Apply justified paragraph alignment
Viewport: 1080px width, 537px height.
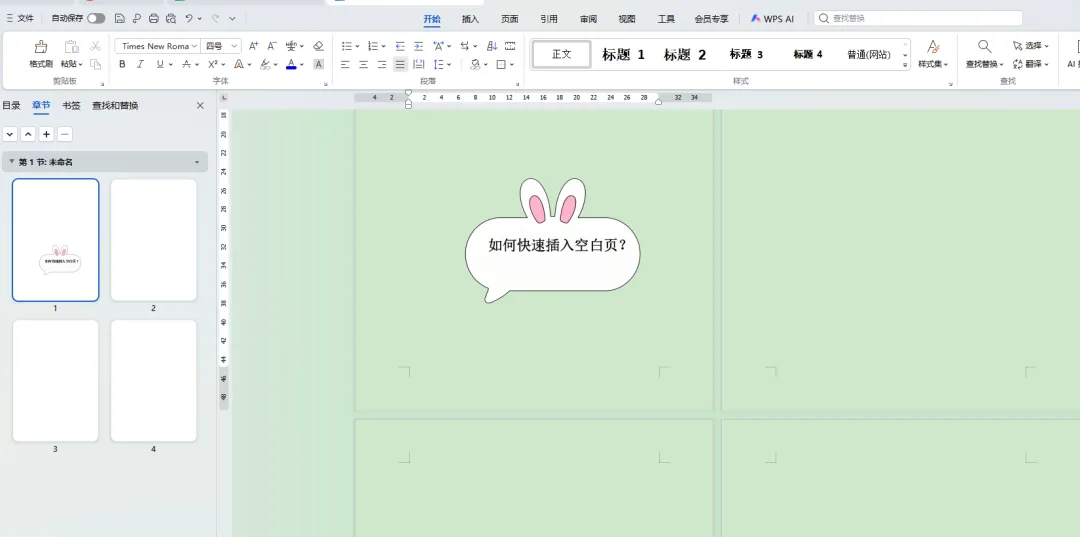click(x=400, y=64)
